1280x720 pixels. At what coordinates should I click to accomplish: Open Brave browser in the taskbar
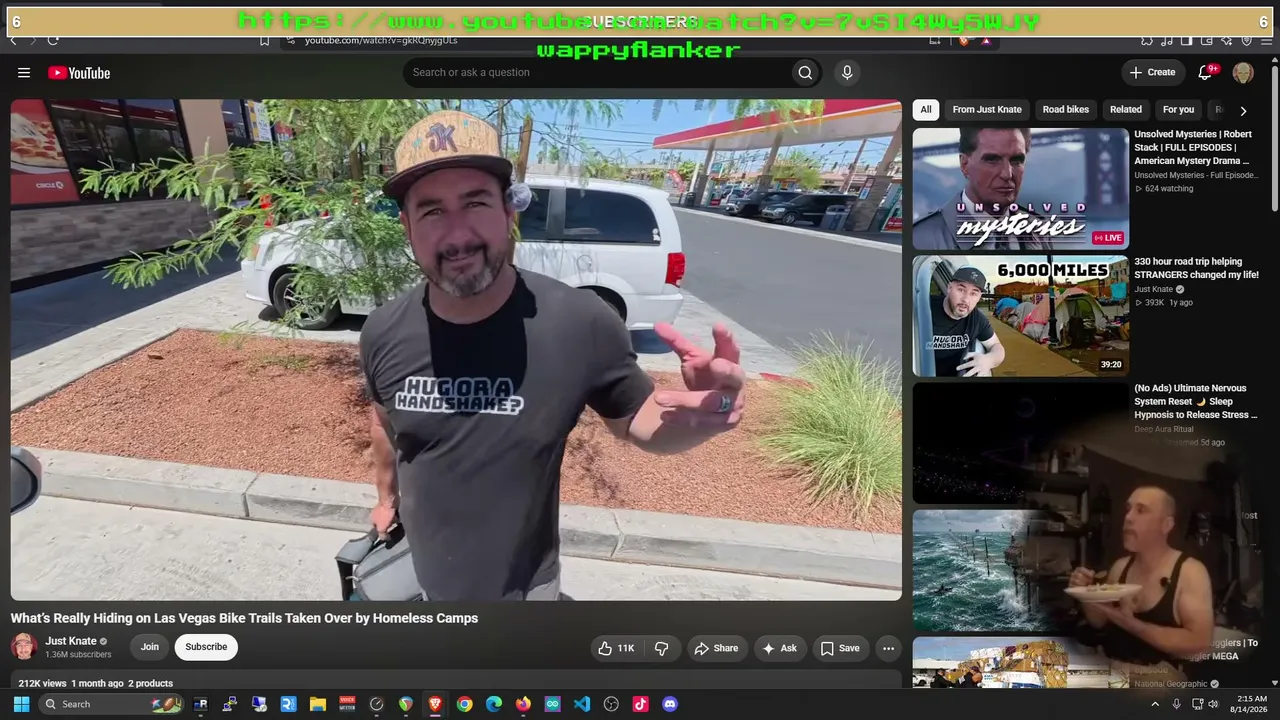pyautogui.click(x=435, y=704)
